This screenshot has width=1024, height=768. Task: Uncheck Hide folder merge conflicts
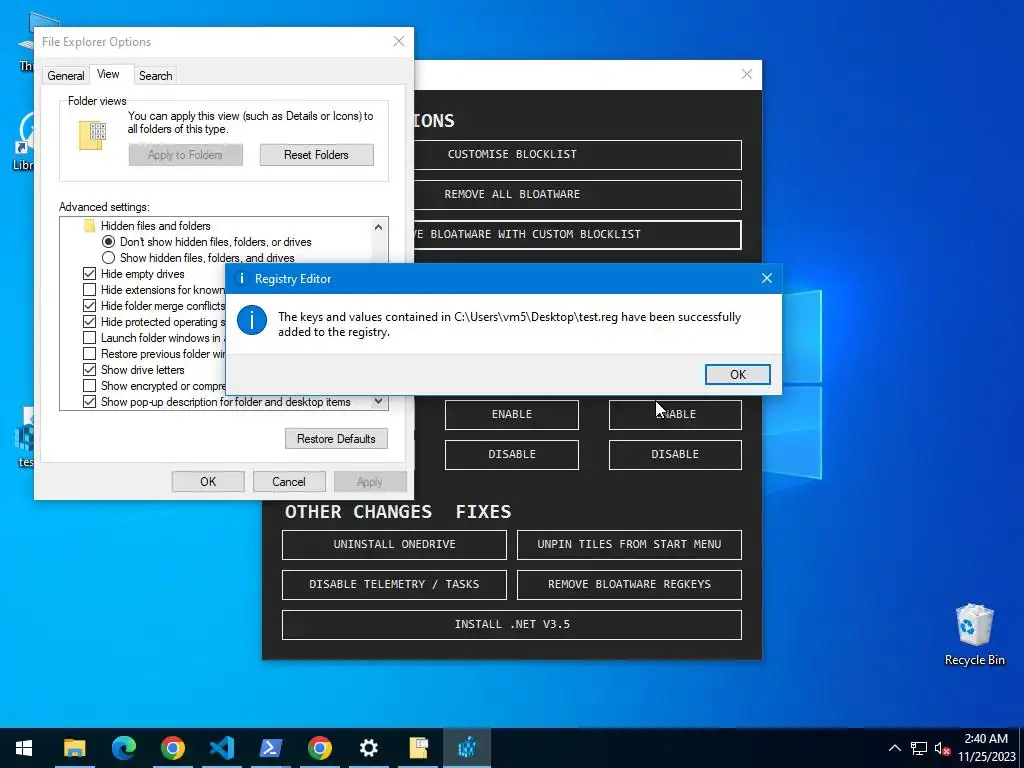point(89,306)
